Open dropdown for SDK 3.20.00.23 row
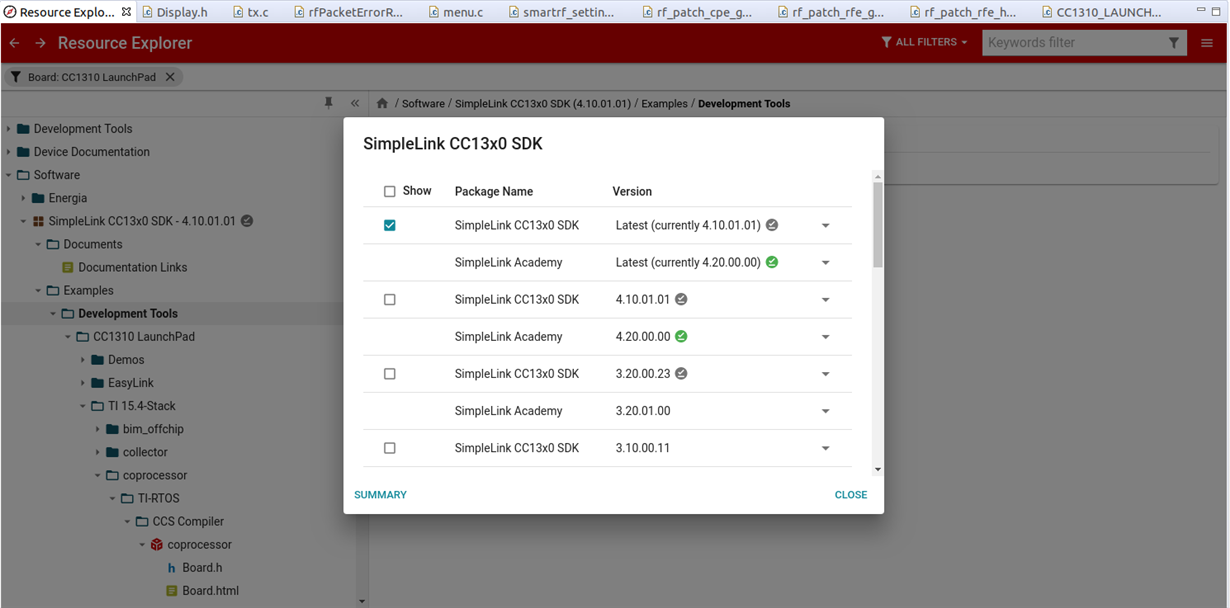 tap(826, 373)
